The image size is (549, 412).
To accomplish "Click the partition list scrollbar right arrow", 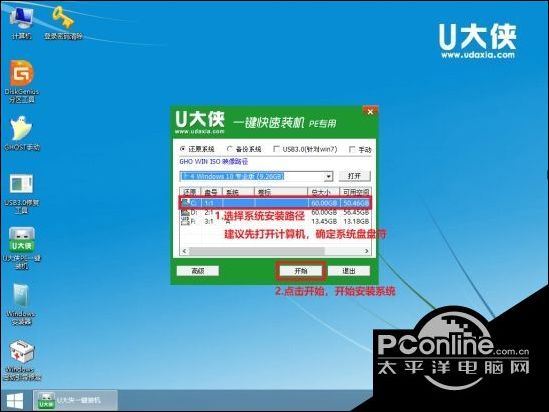I will pos(366,251).
